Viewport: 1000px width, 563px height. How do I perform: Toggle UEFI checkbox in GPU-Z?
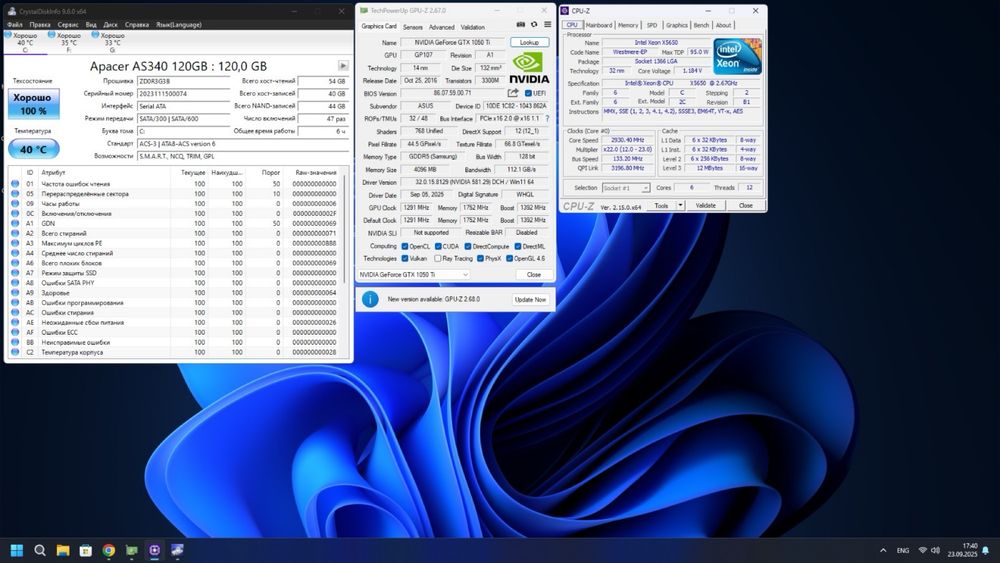click(x=528, y=94)
